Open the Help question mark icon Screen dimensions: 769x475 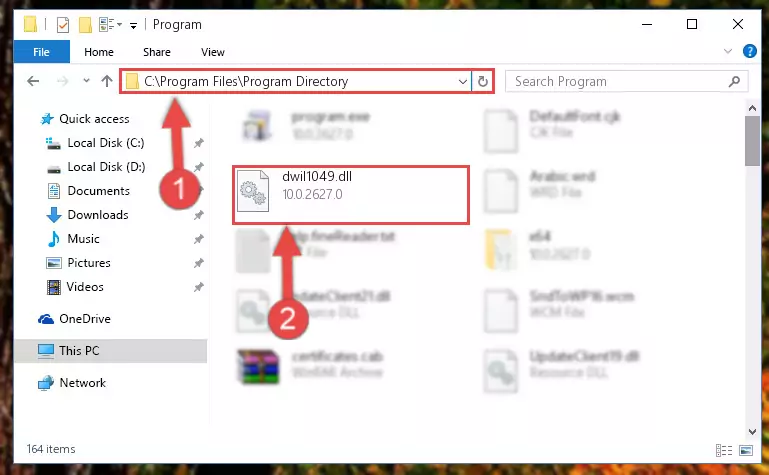pyautogui.click(x=749, y=51)
